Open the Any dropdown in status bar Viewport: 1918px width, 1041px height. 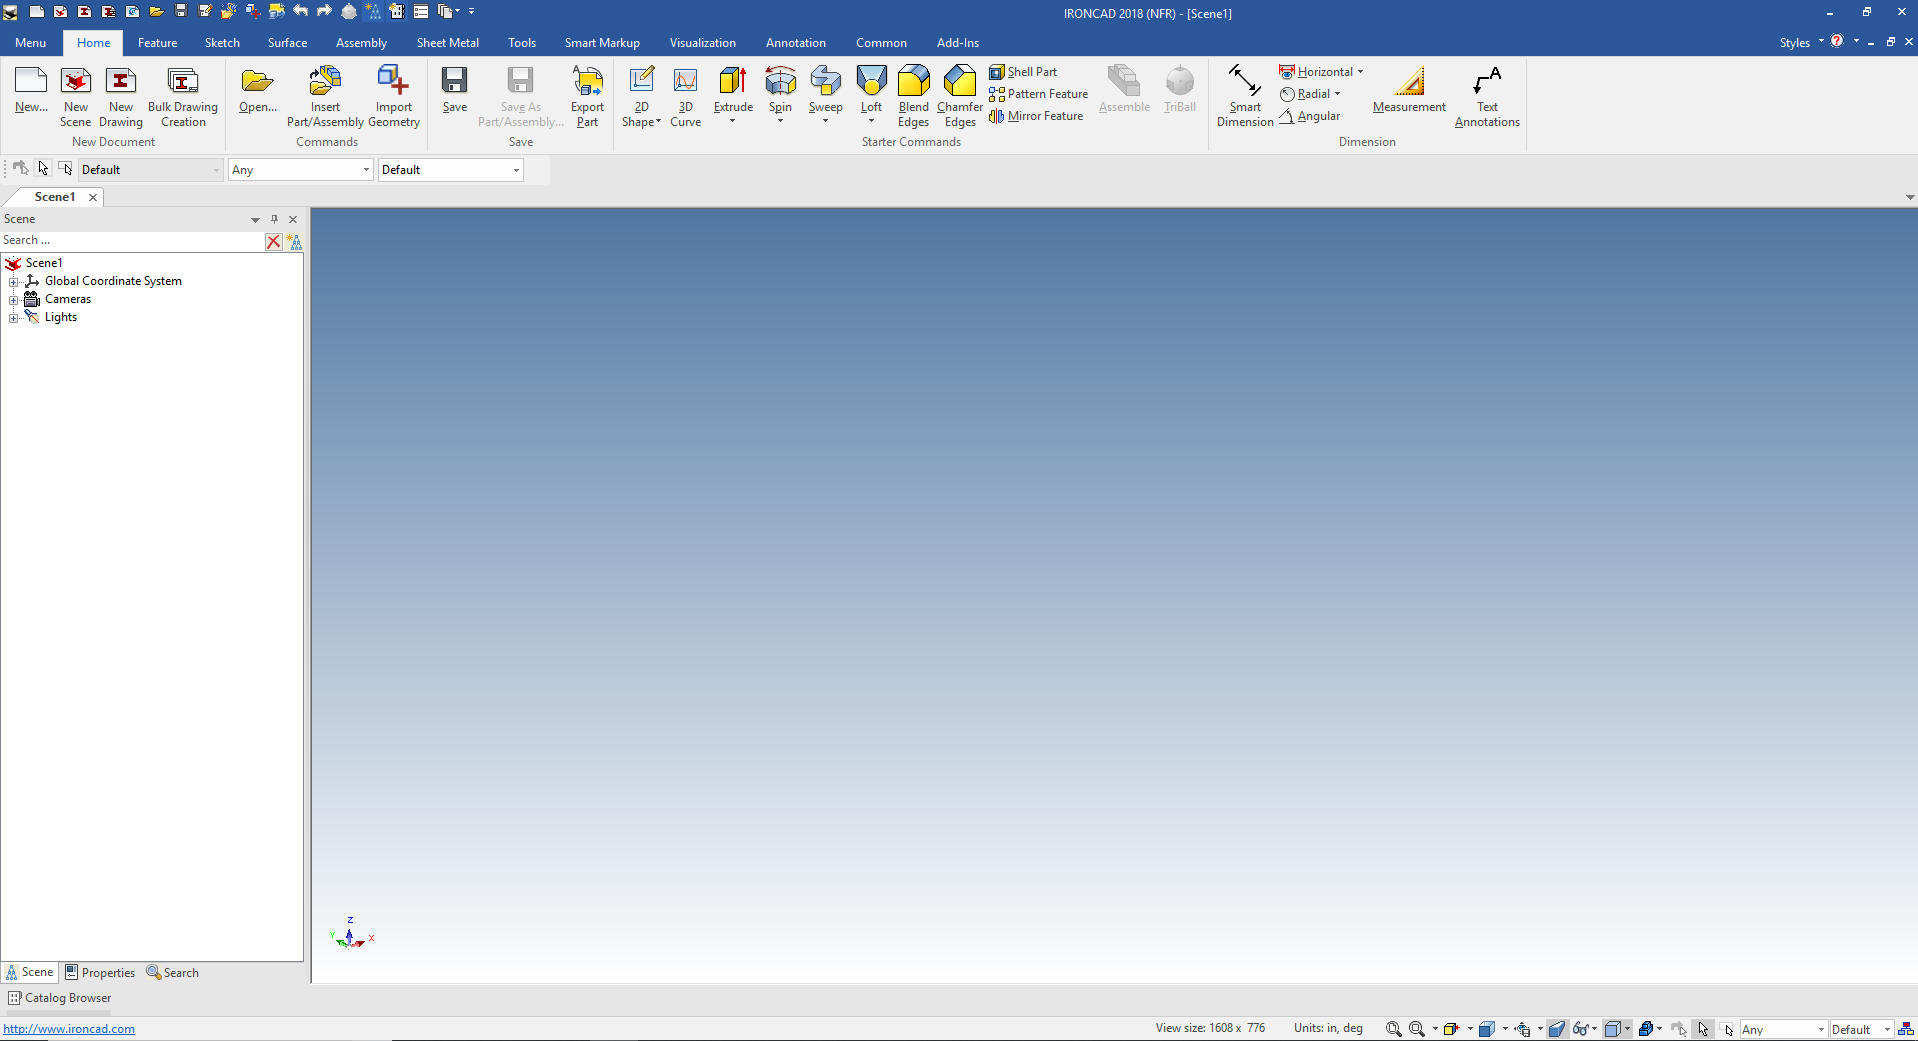[x=1783, y=1029]
